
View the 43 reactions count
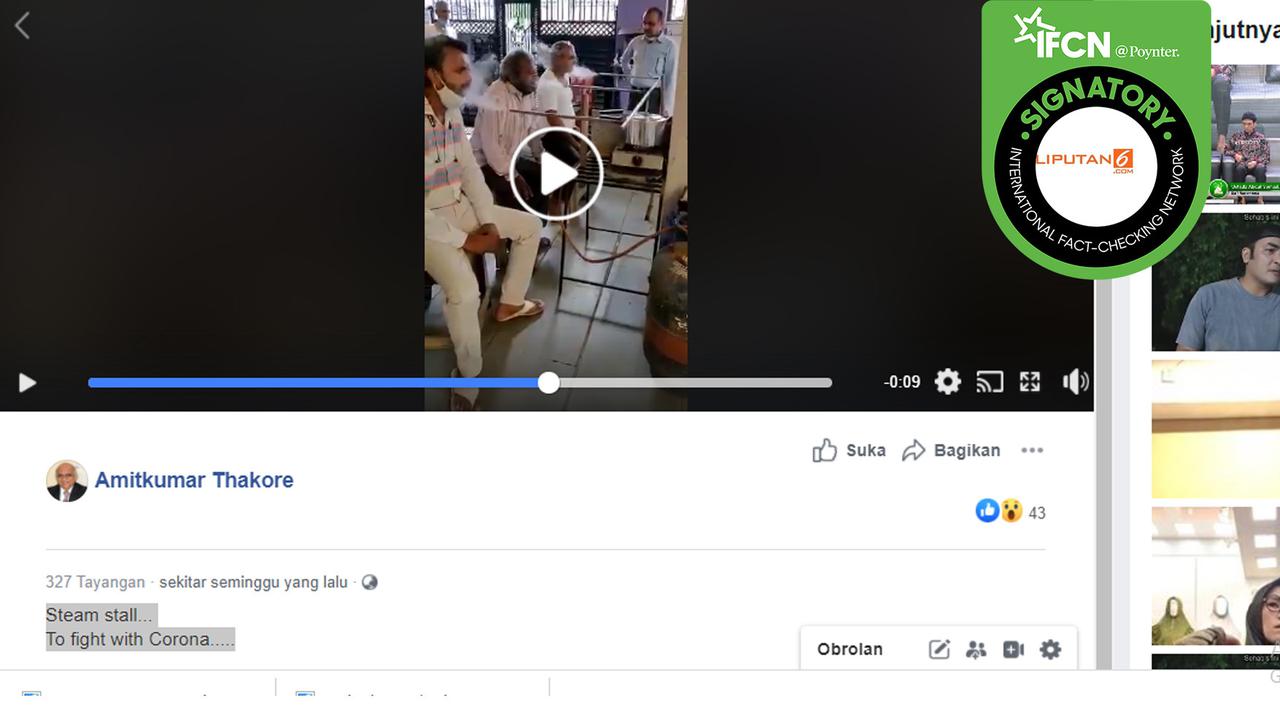[x=1037, y=513]
